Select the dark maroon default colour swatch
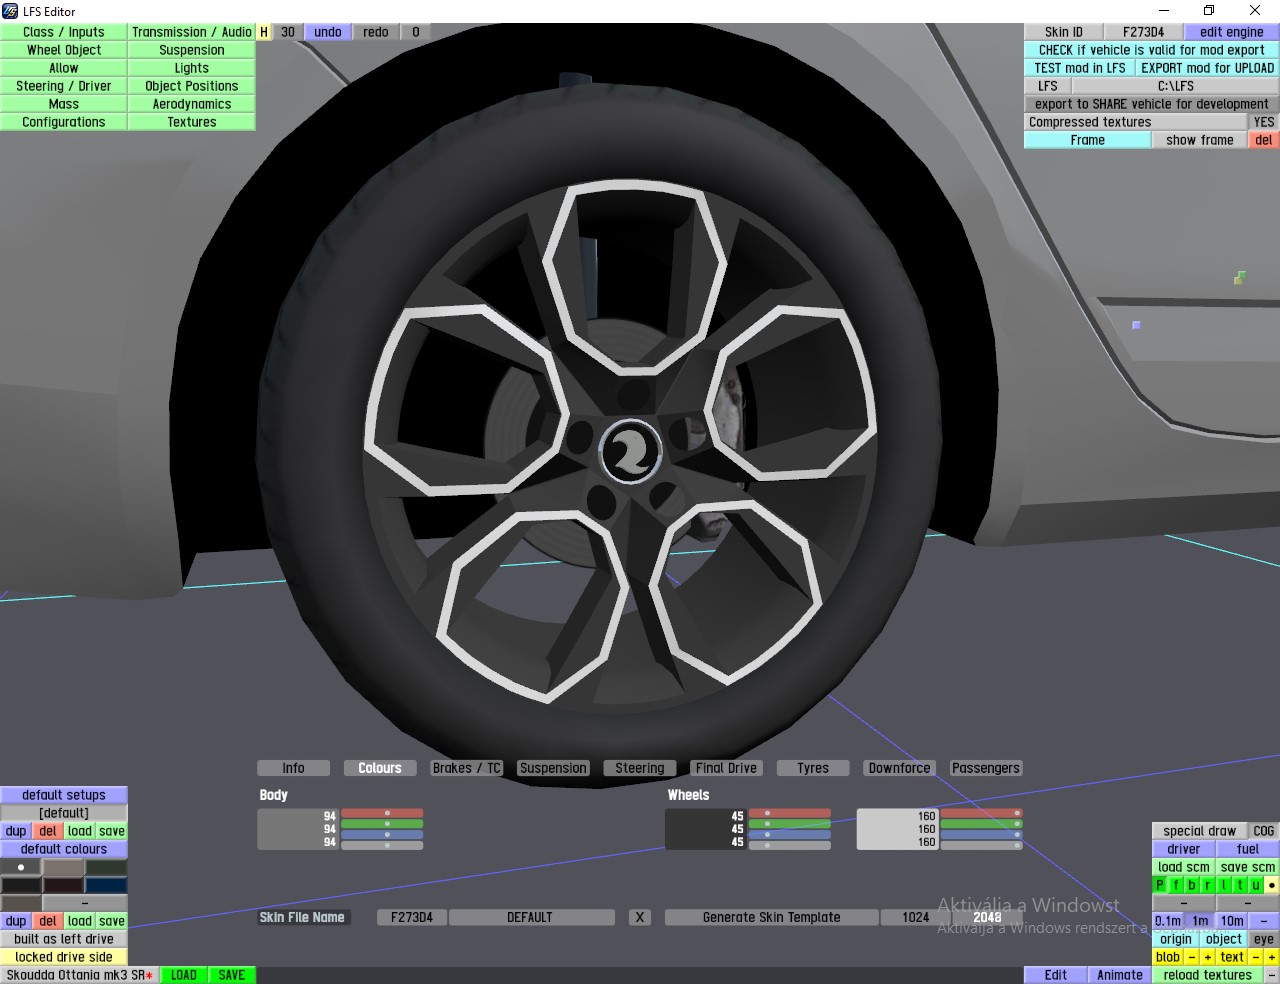The width and height of the screenshot is (1280, 984). [64, 885]
